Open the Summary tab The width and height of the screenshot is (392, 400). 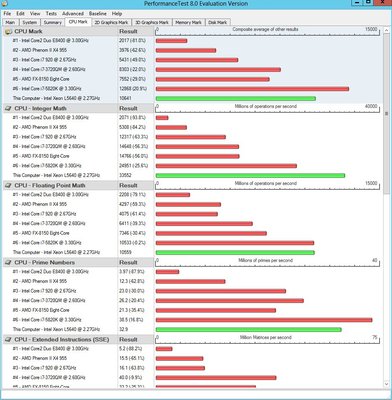coord(53,22)
